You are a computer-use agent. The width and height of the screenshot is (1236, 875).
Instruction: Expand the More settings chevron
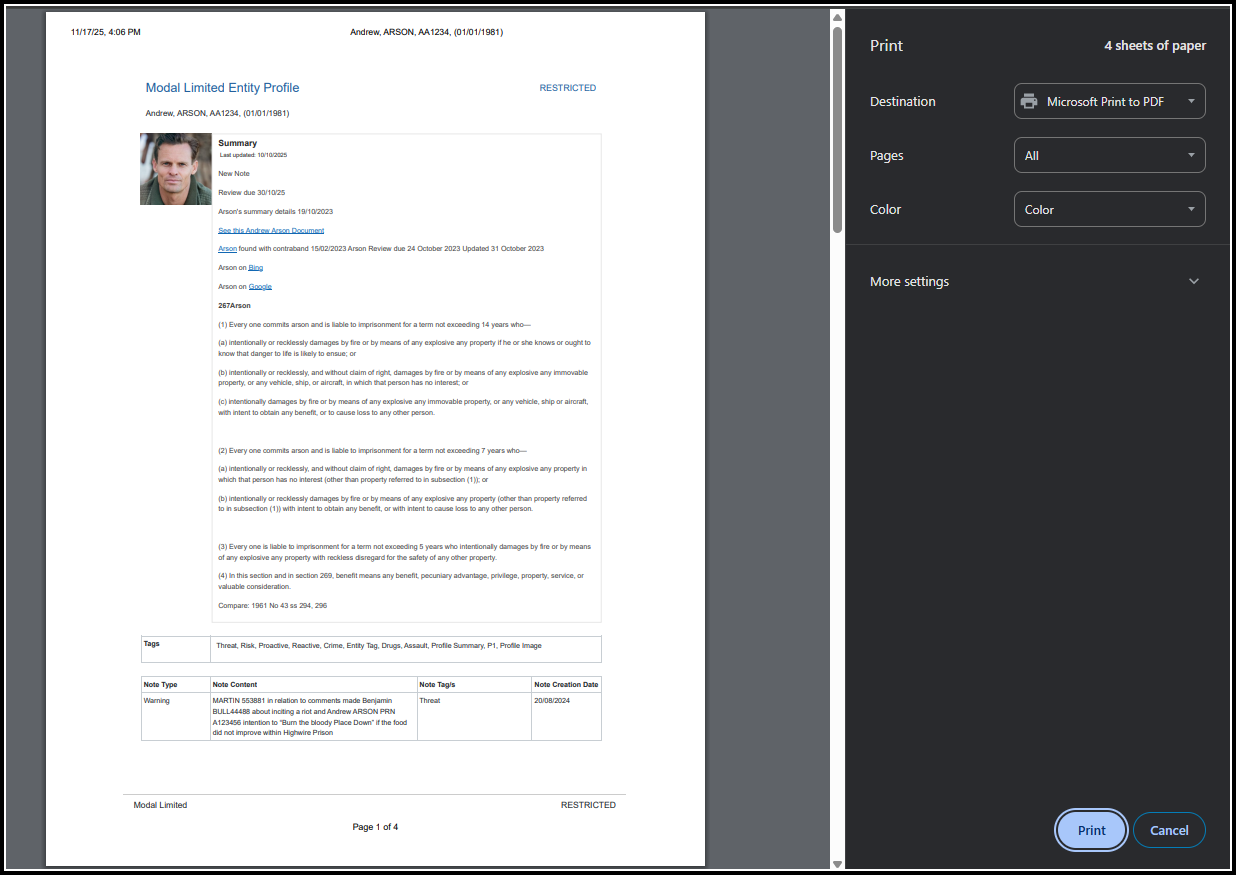tap(1193, 282)
